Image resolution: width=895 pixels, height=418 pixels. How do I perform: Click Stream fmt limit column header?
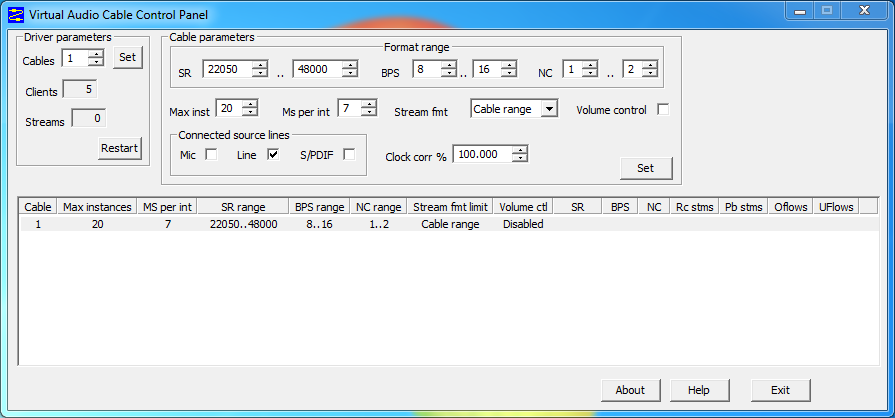(450, 207)
